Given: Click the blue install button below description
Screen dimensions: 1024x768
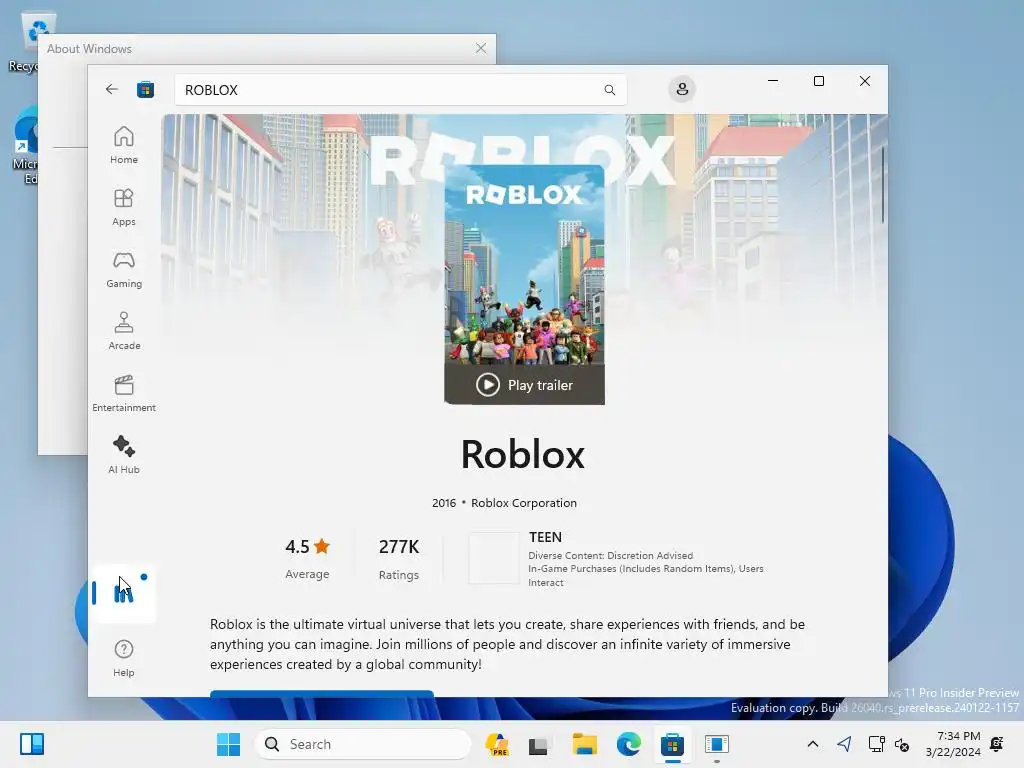Looking at the screenshot, I should coord(321,694).
